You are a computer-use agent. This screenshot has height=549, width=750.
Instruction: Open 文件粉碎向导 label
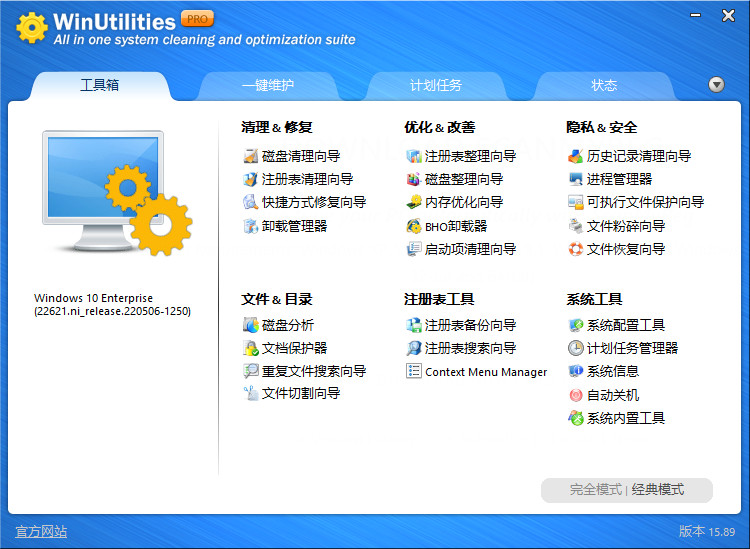click(626, 226)
